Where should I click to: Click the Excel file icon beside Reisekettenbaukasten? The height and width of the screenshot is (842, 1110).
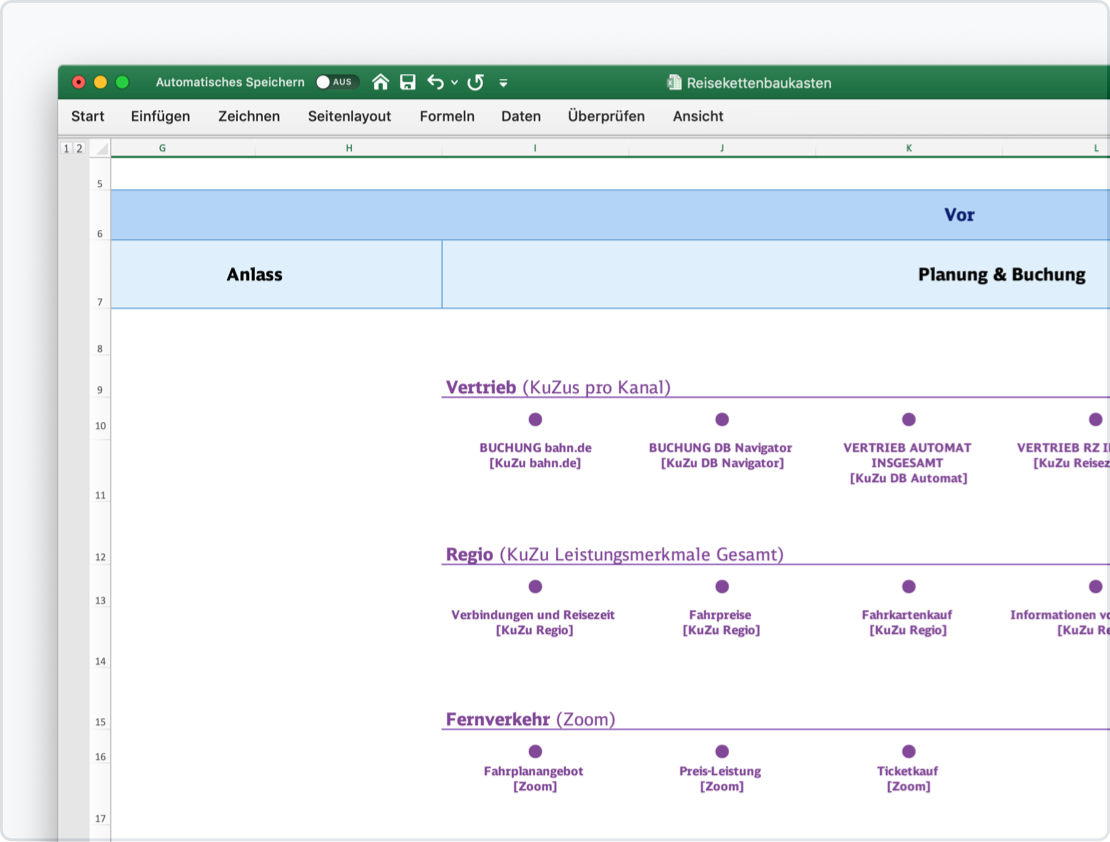(675, 83)
